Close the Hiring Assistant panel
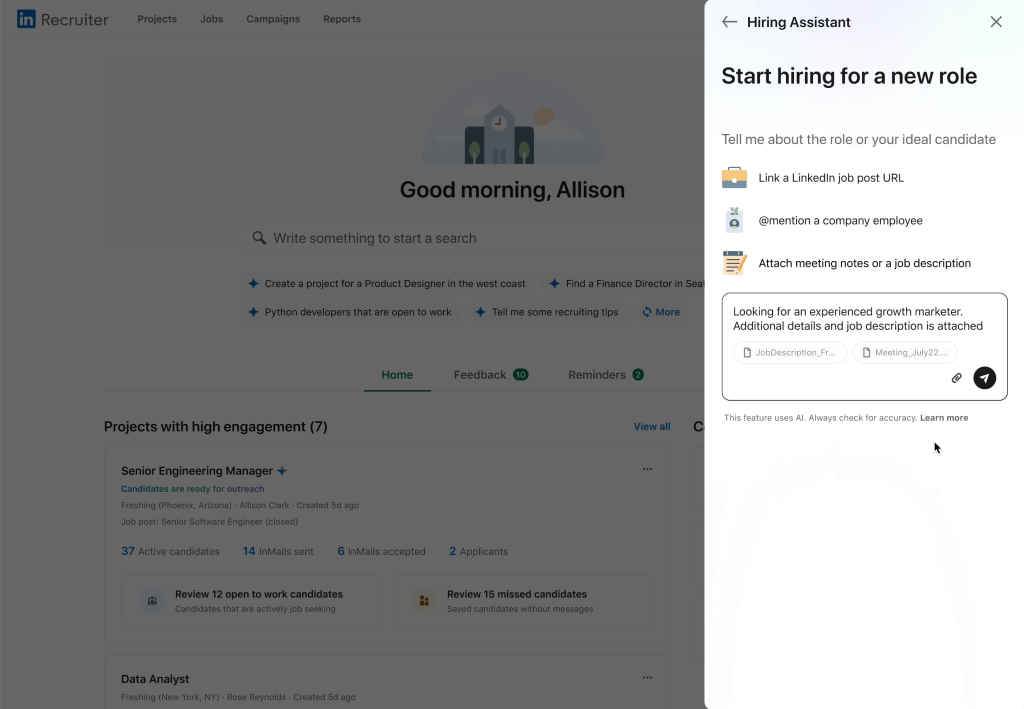This screenshot has height=709, width=1024. pos(995,22)
